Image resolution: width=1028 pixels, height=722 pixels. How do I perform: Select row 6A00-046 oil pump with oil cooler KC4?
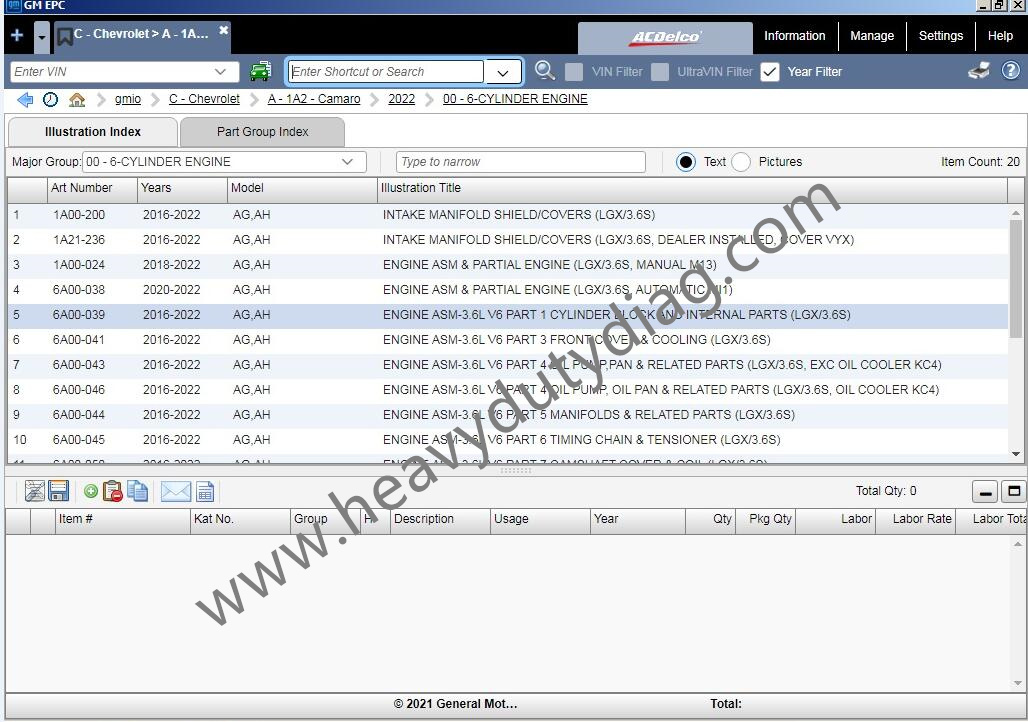(508, 390)
